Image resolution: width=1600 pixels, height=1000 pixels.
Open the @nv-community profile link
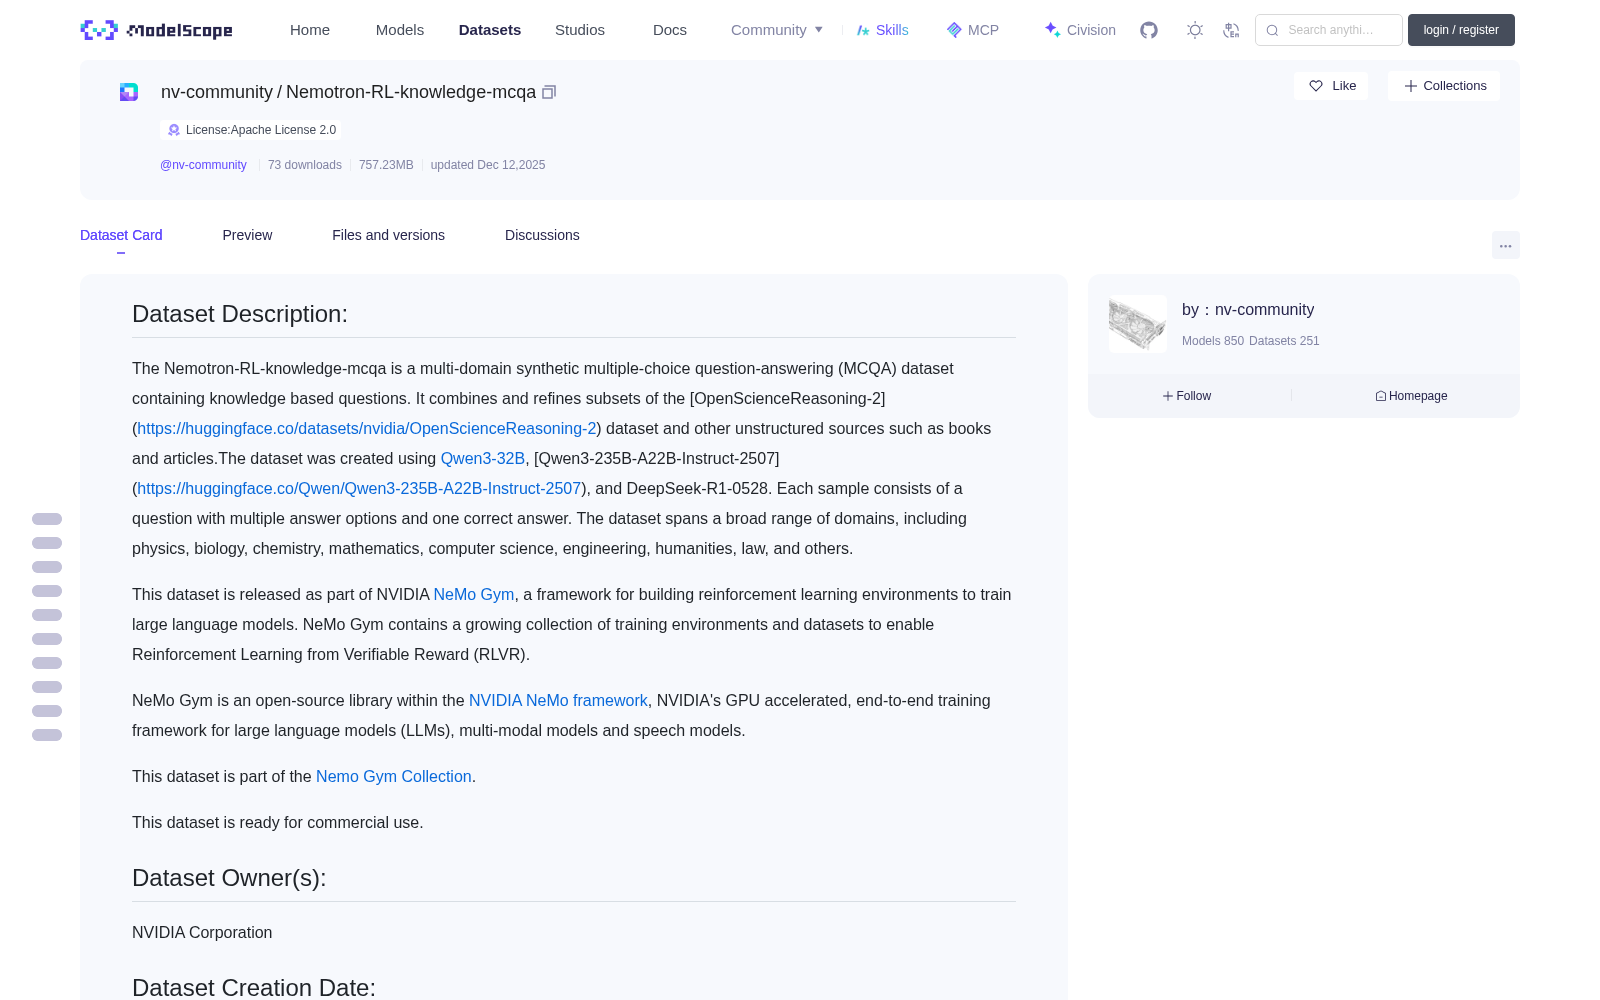203,165
